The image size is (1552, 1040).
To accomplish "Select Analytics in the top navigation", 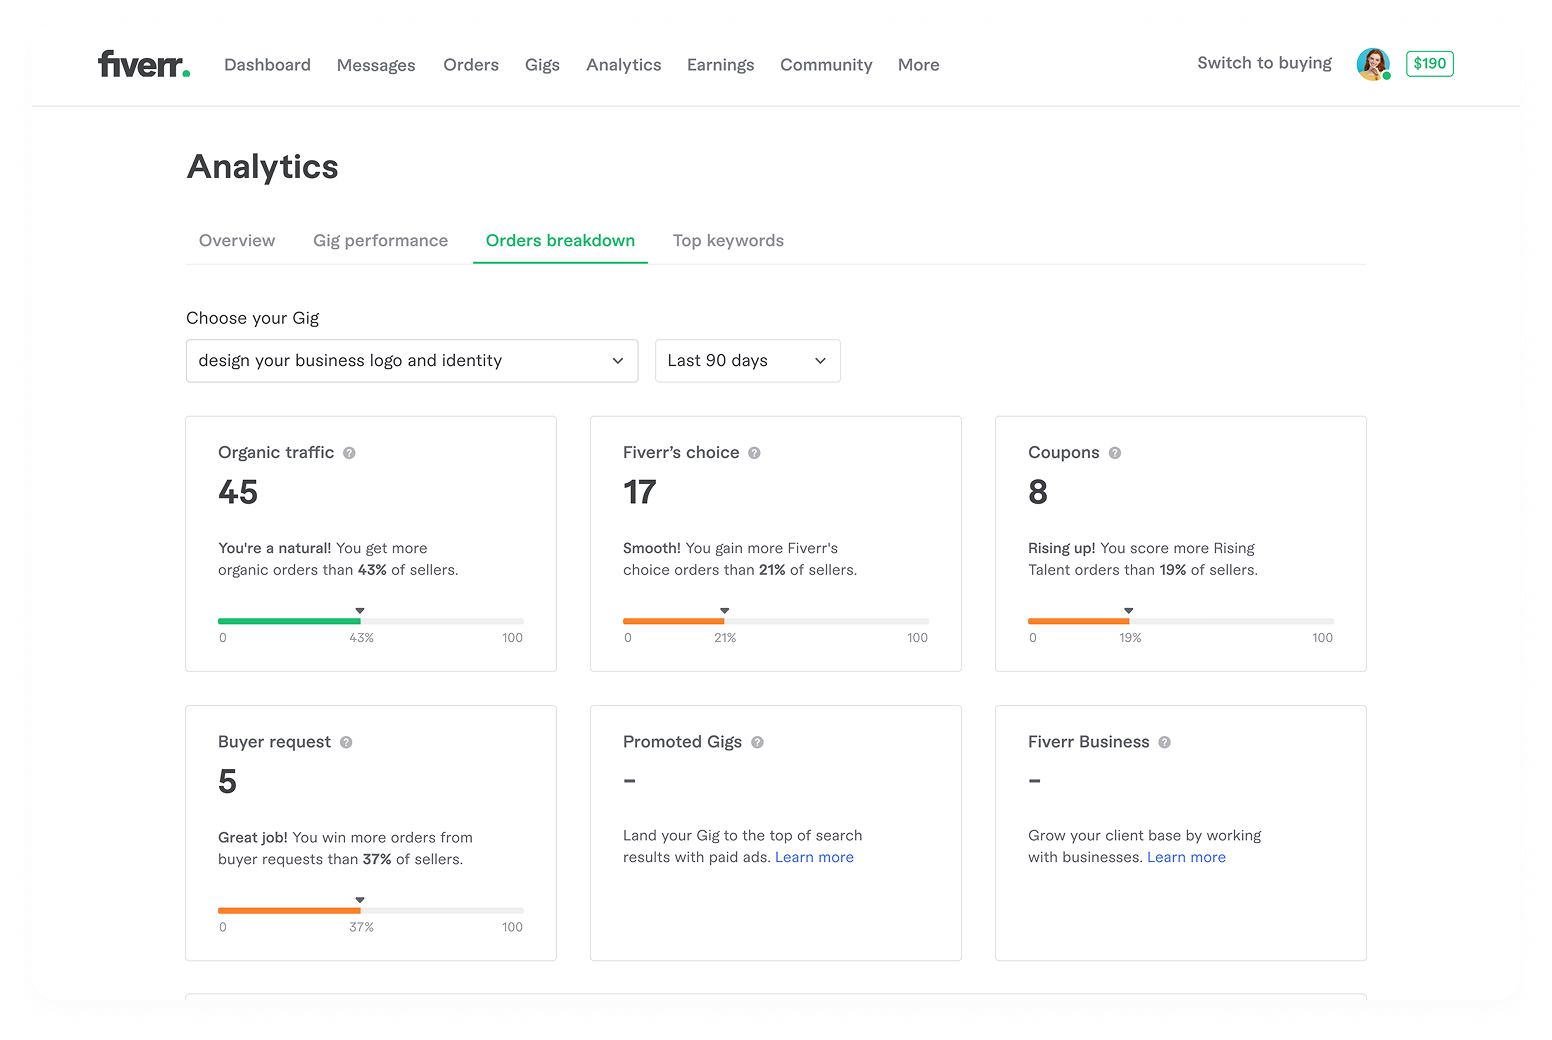I will tap(624, 65).
